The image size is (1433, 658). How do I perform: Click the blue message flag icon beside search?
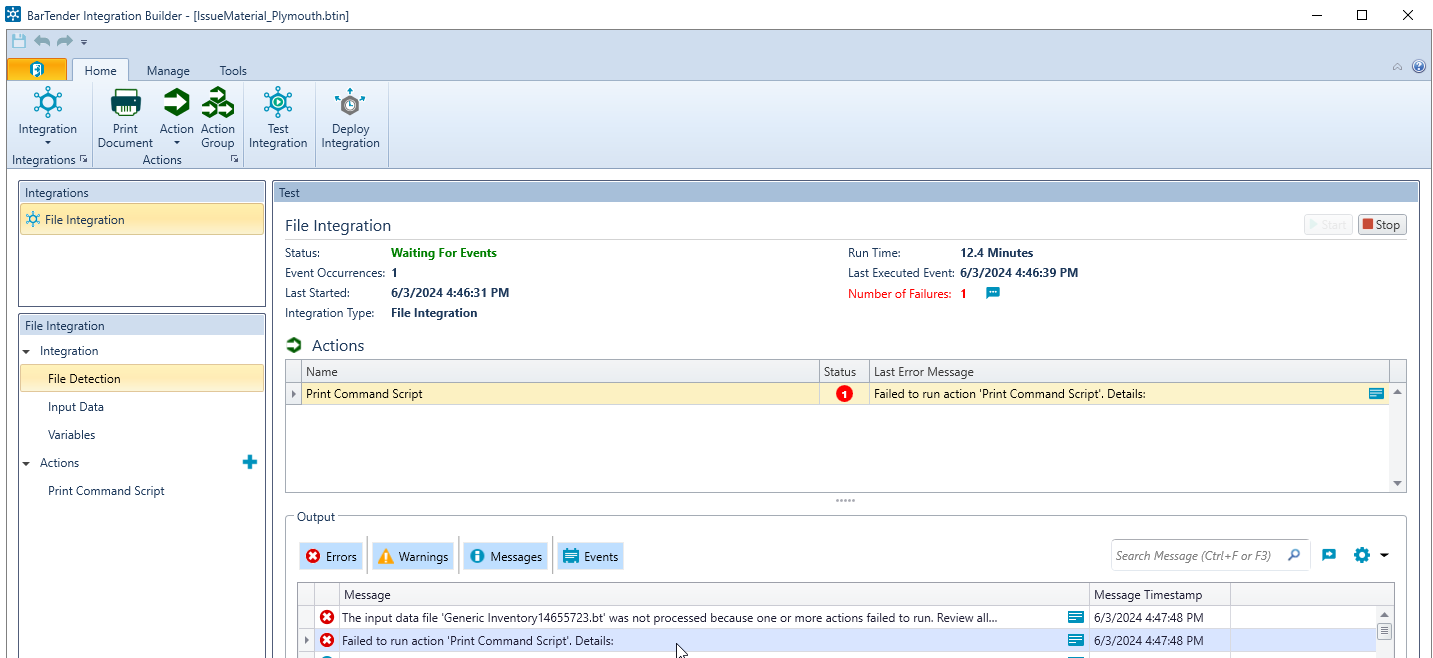1328,555
